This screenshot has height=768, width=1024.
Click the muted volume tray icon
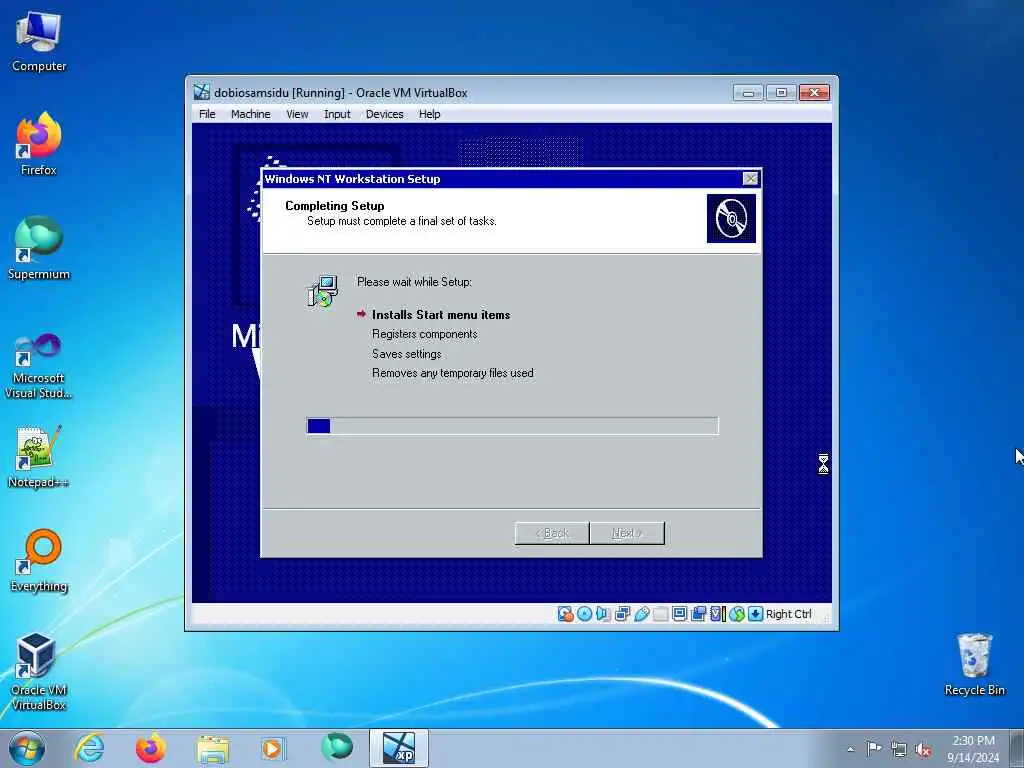[x=923, y=750]
